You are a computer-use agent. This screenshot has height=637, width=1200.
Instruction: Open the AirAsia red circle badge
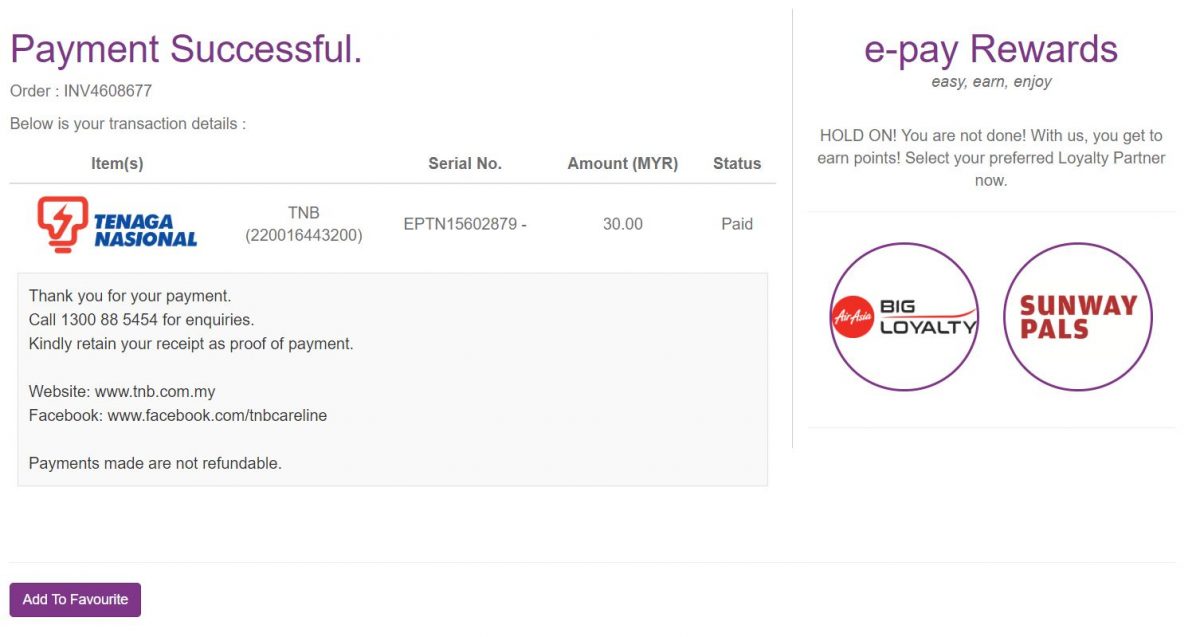pyautogui.click(x=851, y=316)
